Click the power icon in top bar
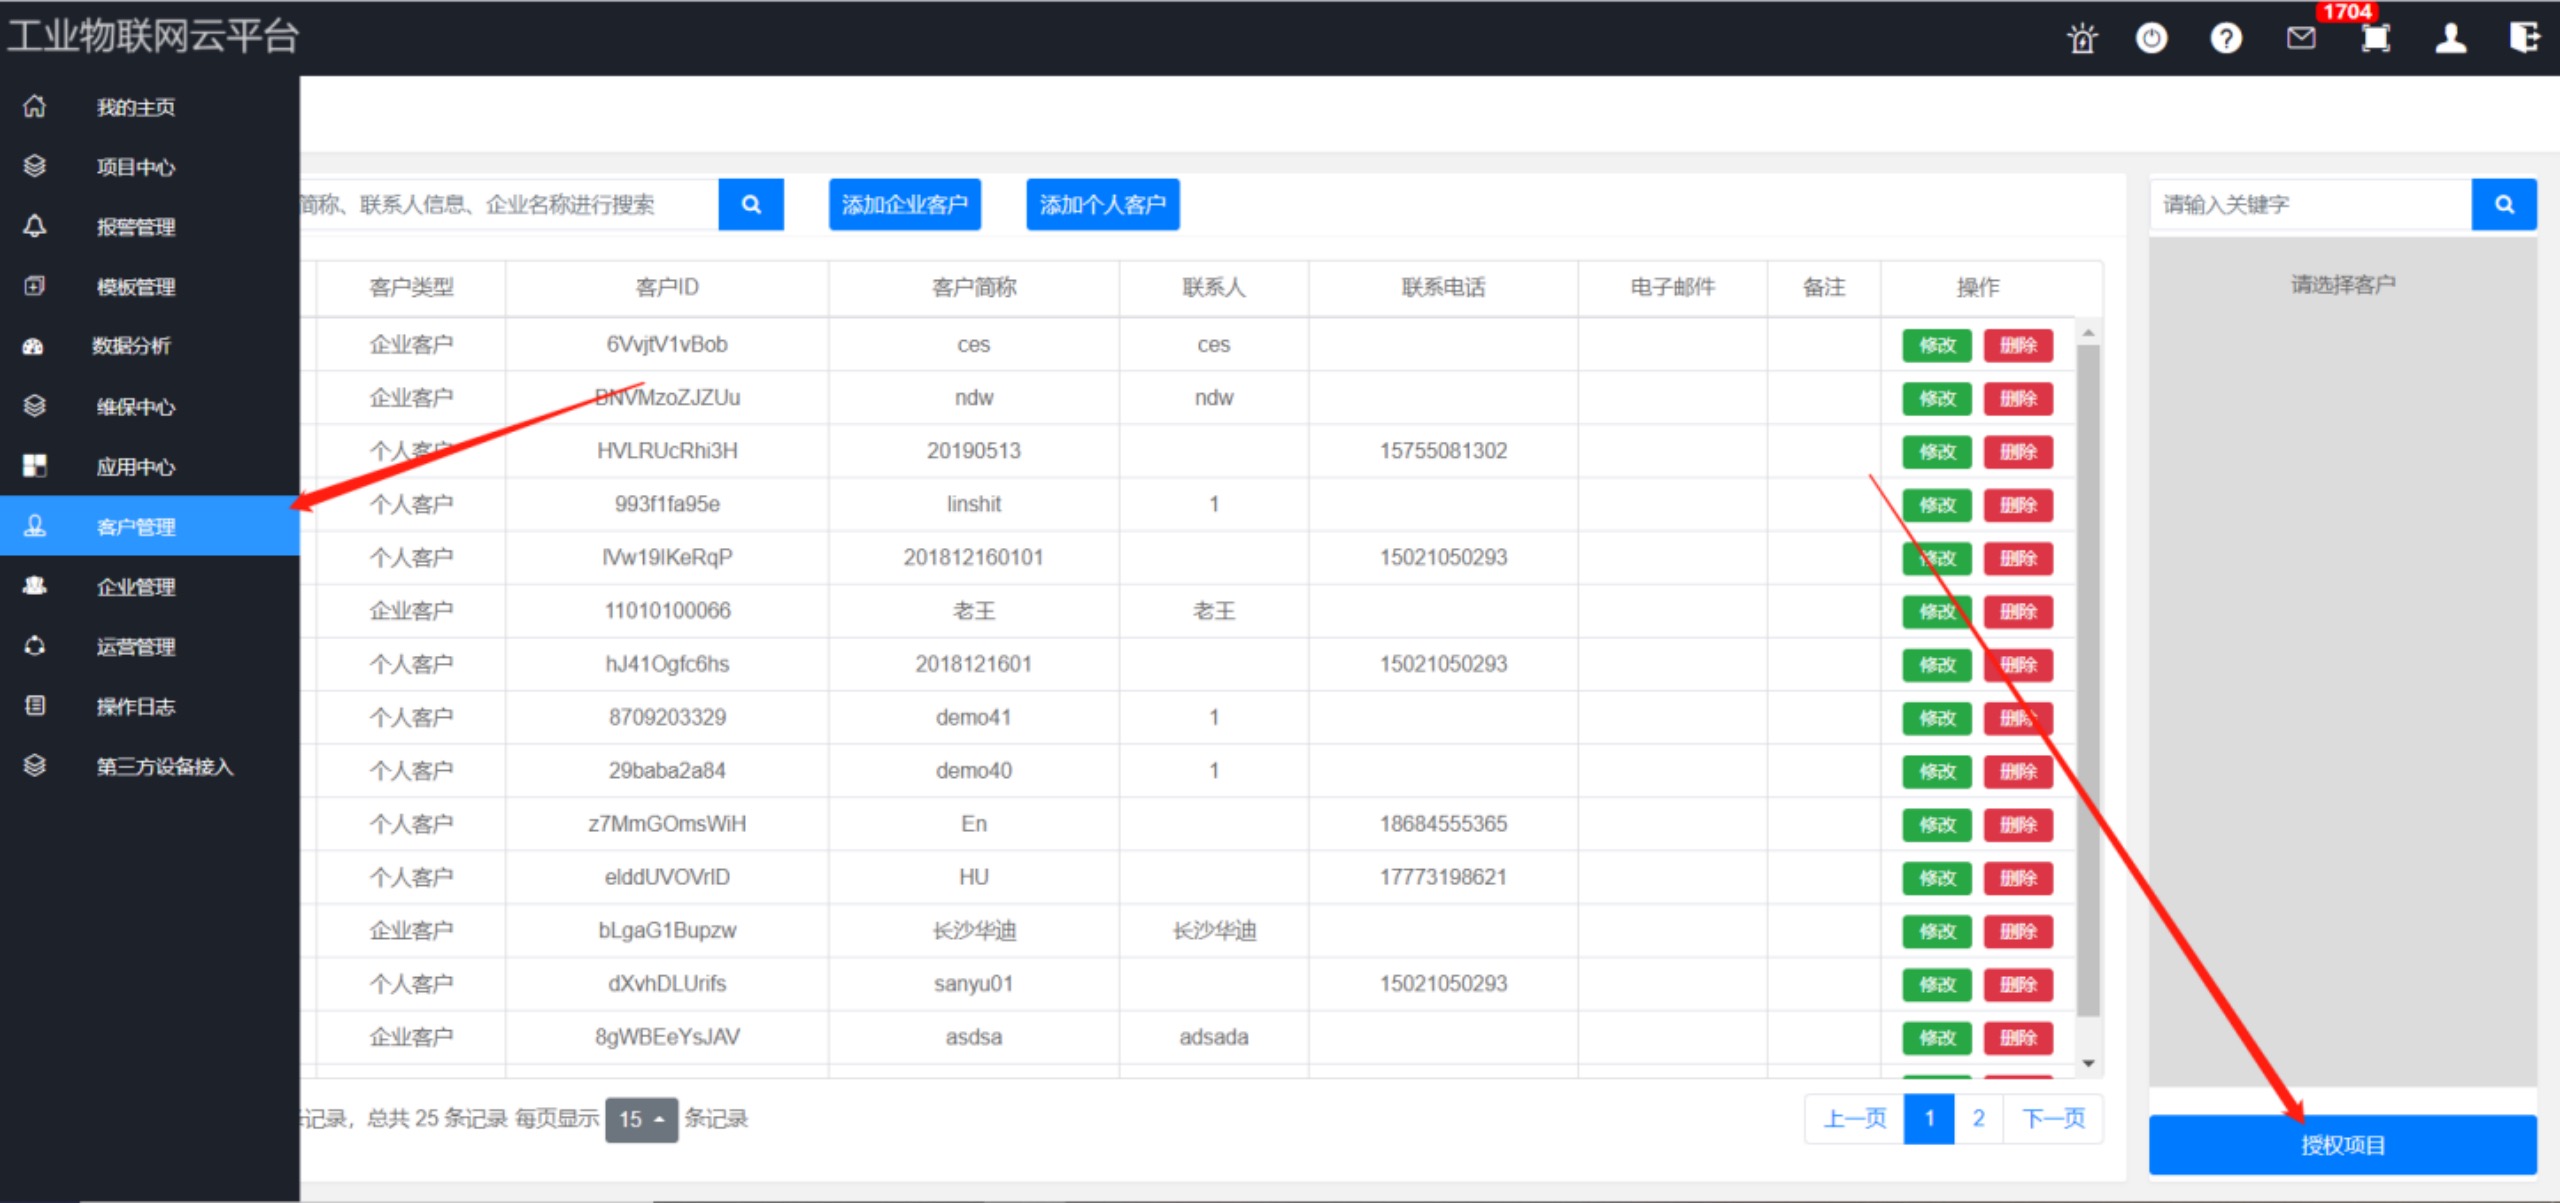 point(2151,39)
